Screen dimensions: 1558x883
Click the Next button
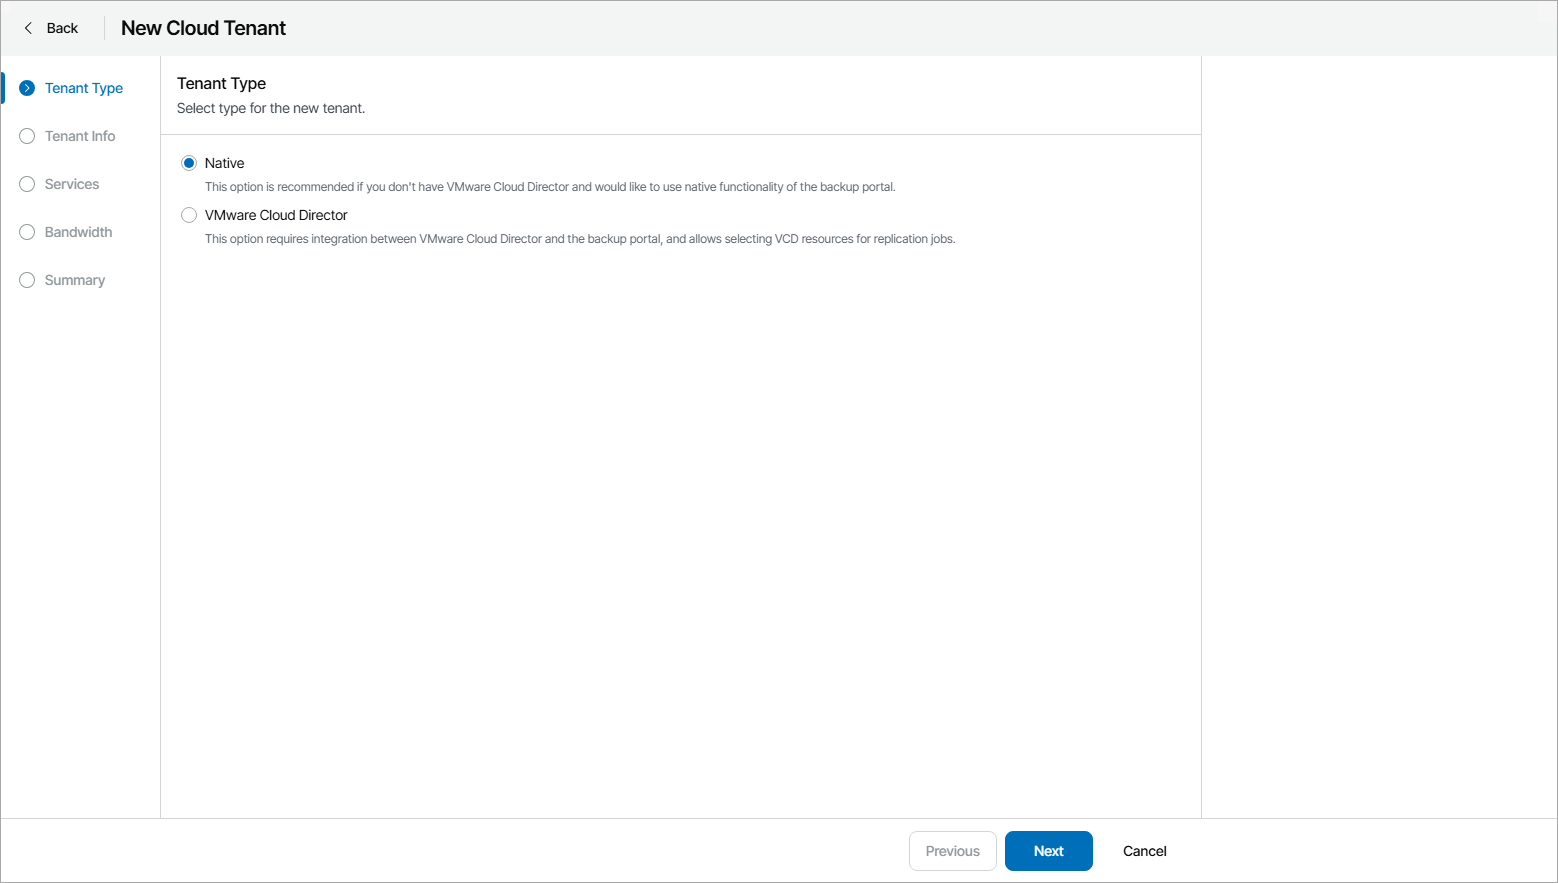coord(1048,850)
